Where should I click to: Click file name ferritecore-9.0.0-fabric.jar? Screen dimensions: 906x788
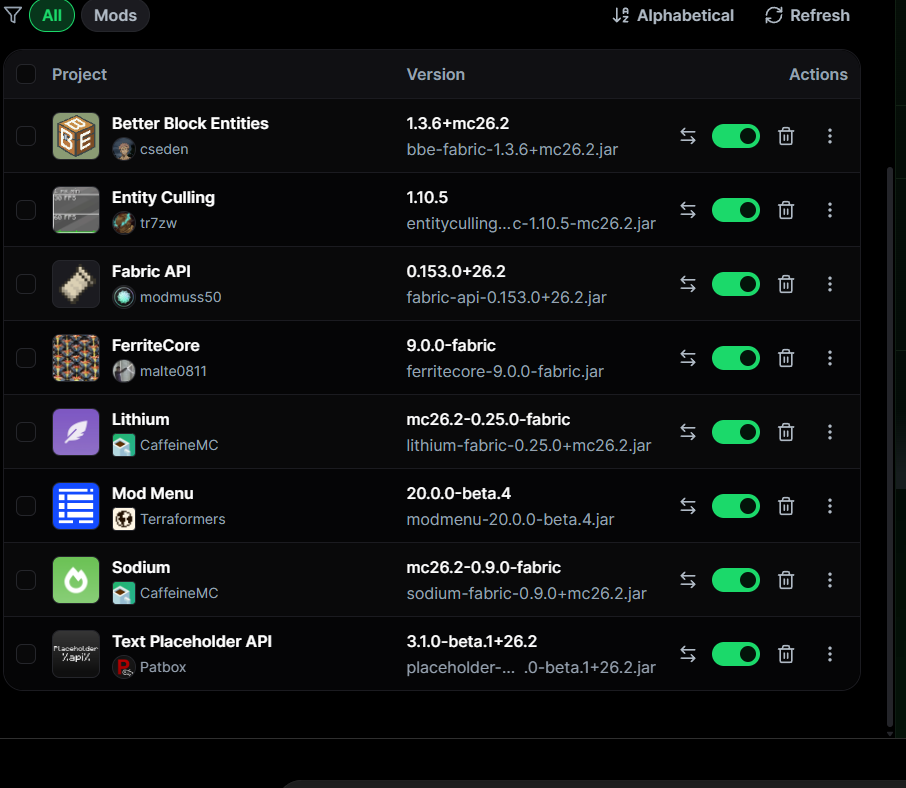click(x=505, y=371)
